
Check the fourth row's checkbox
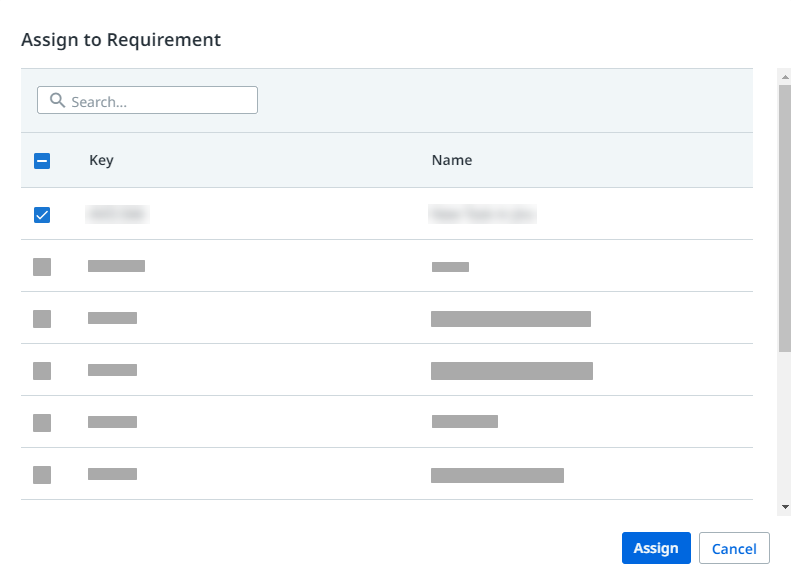[42, 371]
